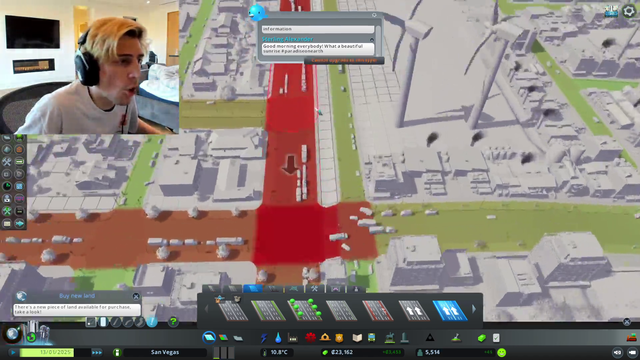Open the Landscaping tool
Screen dimensions: 640x360
click(456, 338)
